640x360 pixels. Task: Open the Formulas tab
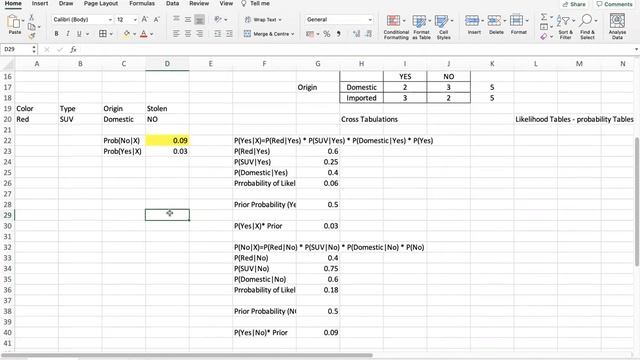coord(142,3)
